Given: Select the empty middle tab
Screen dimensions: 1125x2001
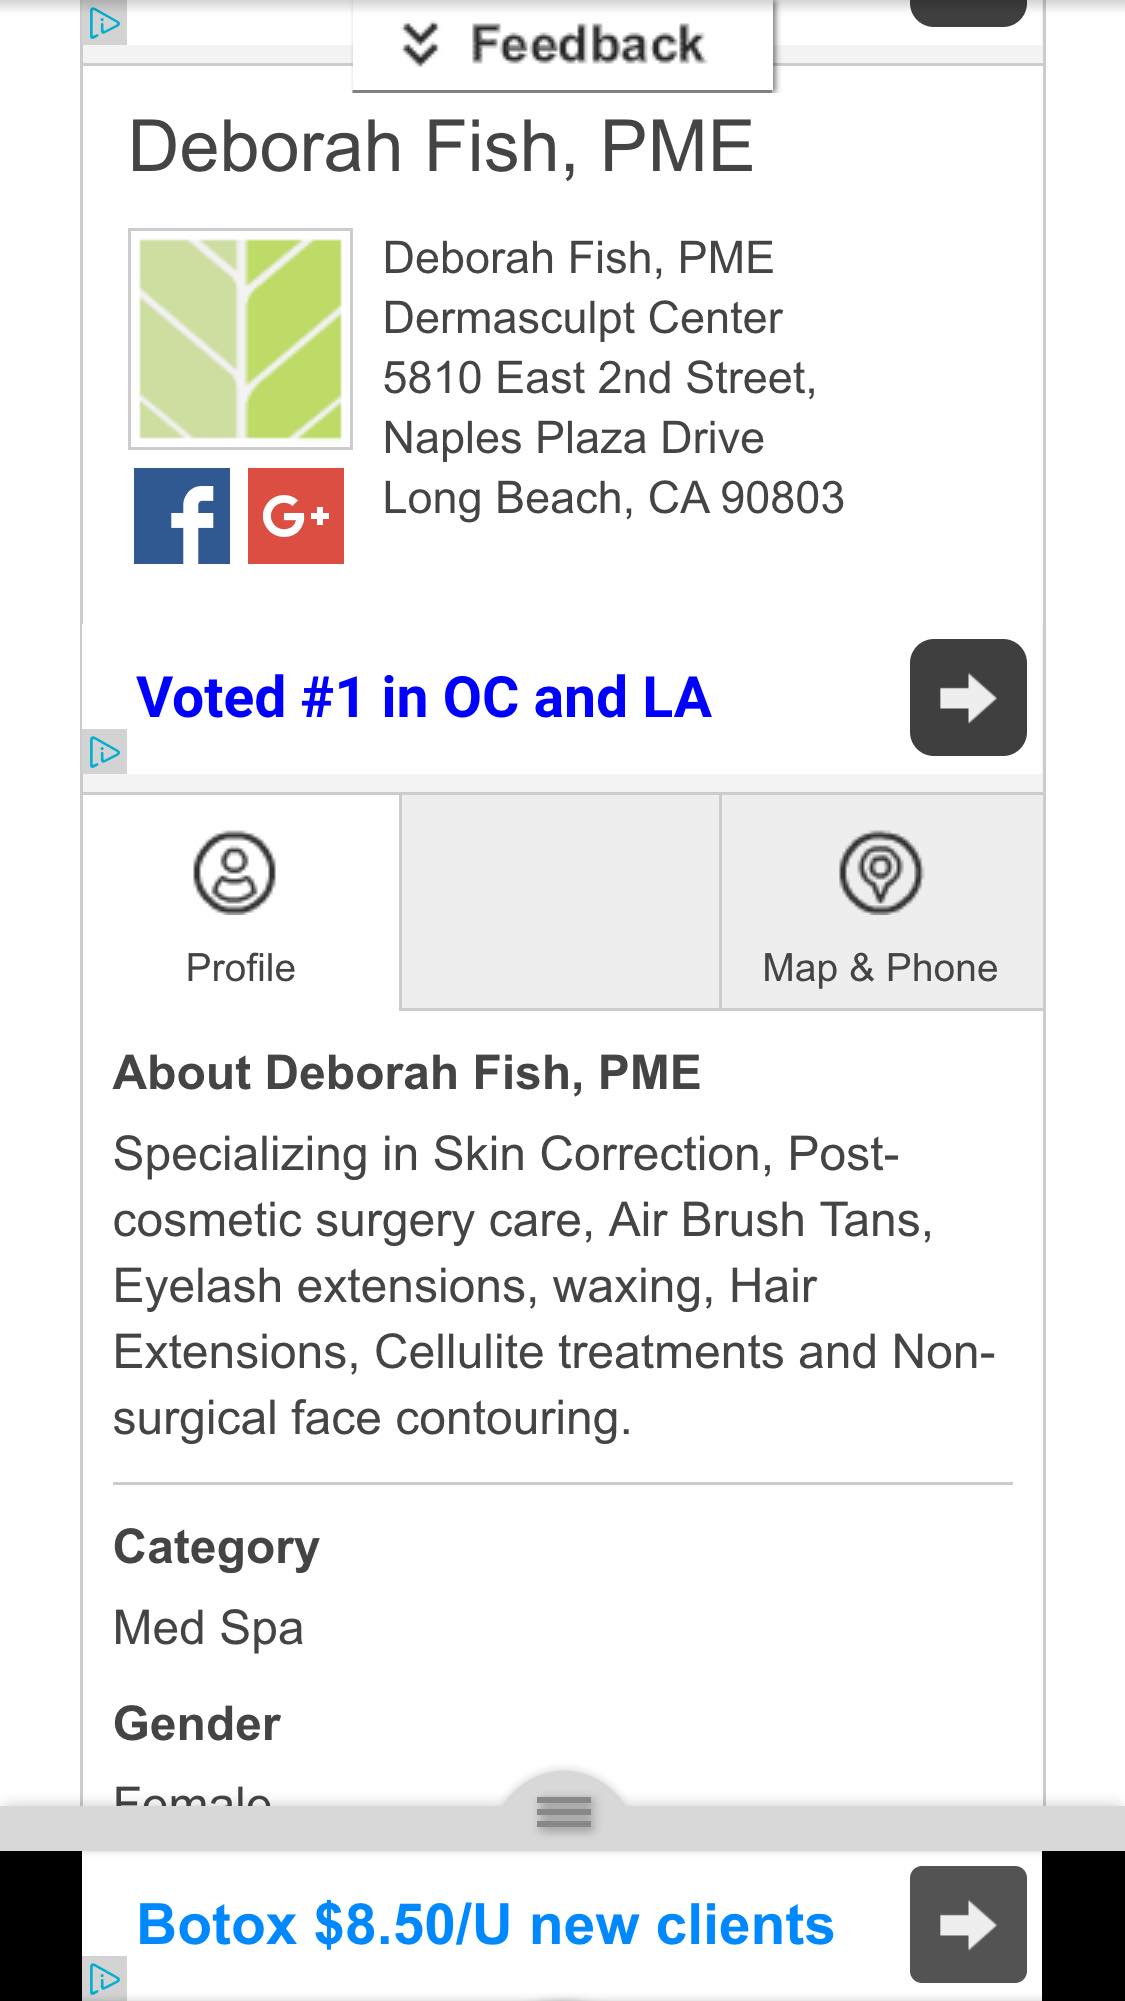Looking at the screenshot, I should coord(560,902).
